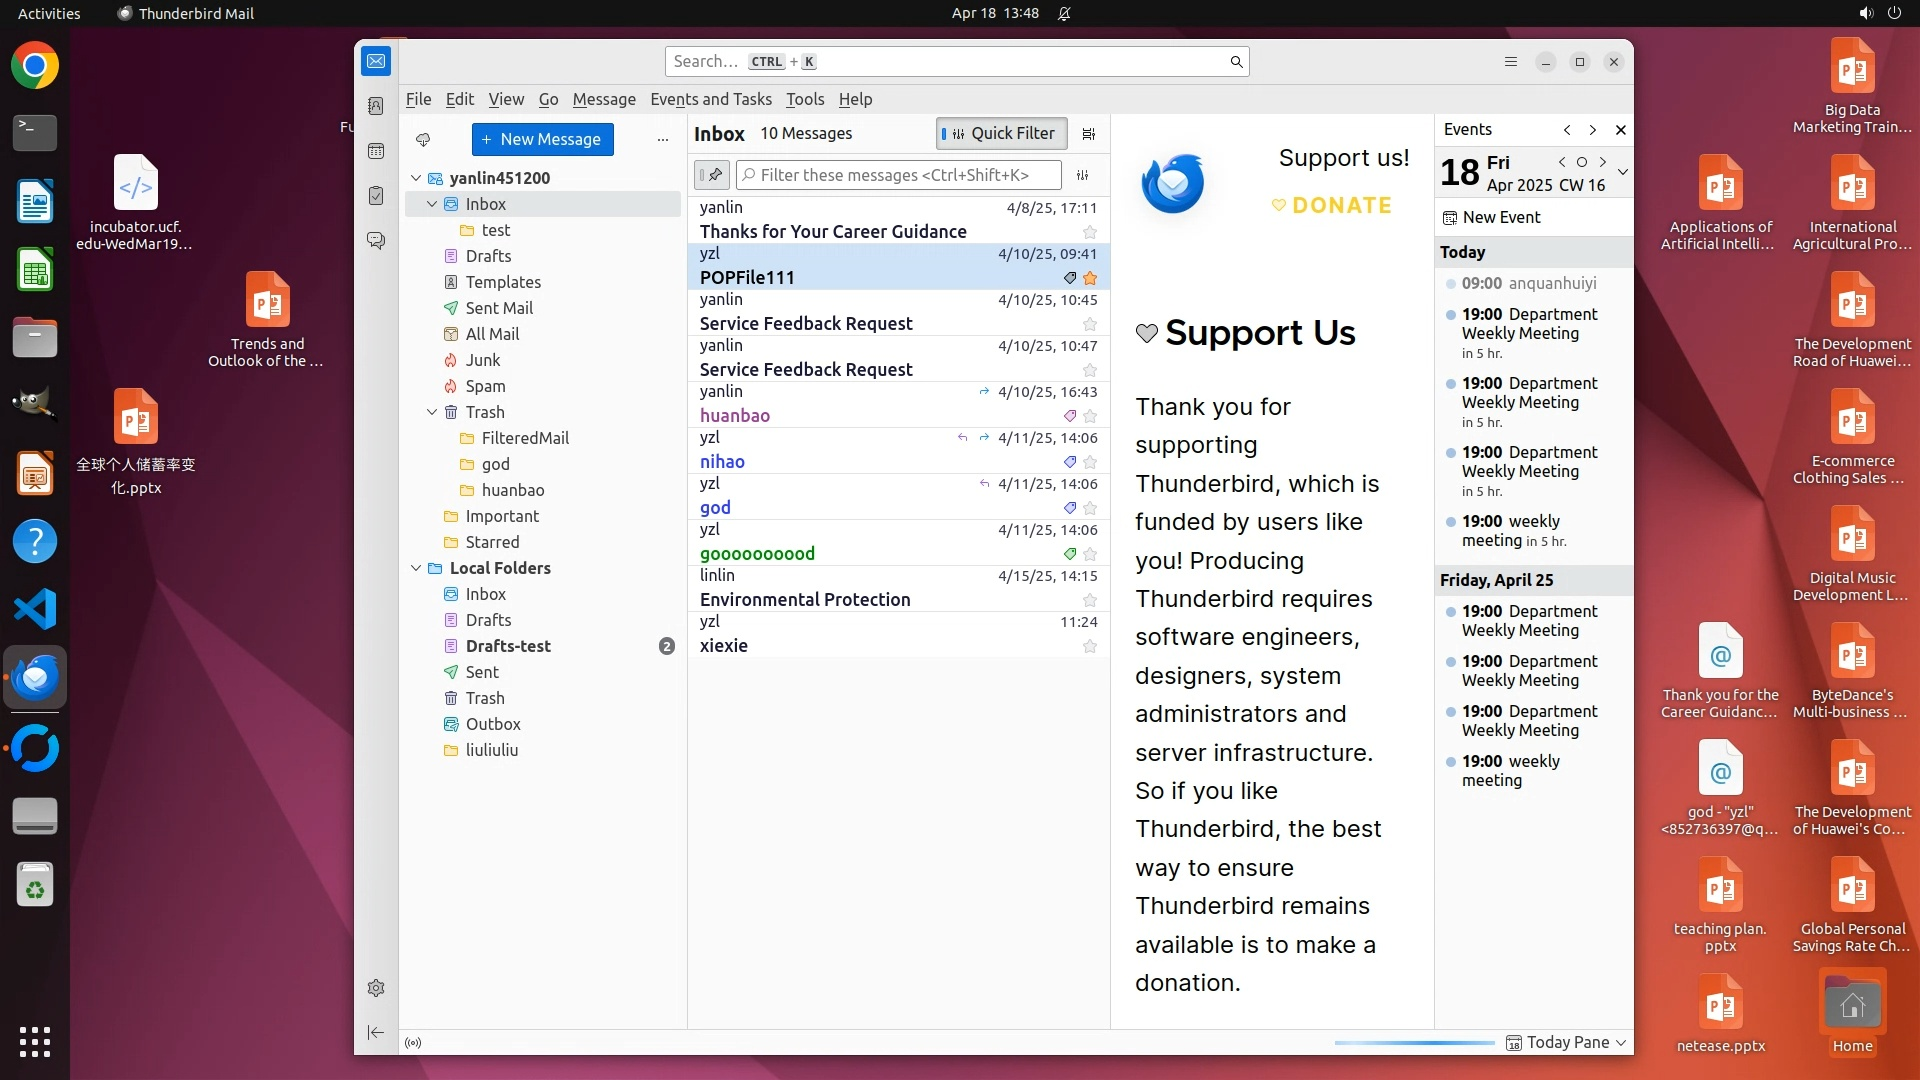Collapse the spaces toolbar icon

[x=376, y=1032]
